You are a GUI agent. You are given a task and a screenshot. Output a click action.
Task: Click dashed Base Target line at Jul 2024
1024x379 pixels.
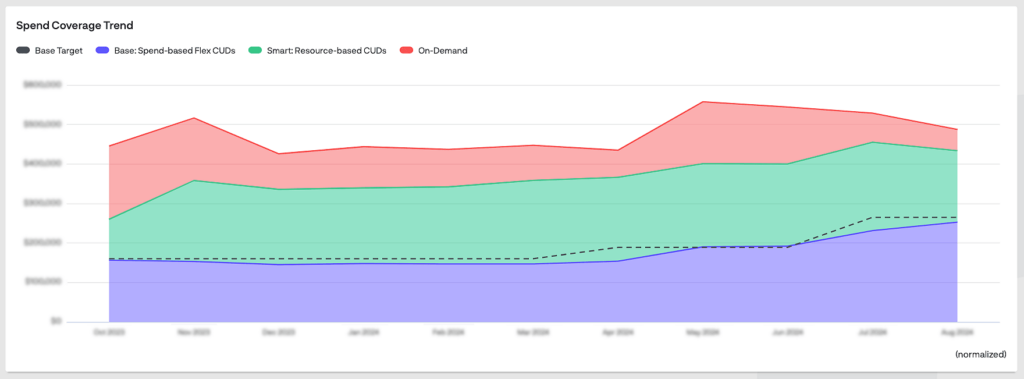coord(872,217)
